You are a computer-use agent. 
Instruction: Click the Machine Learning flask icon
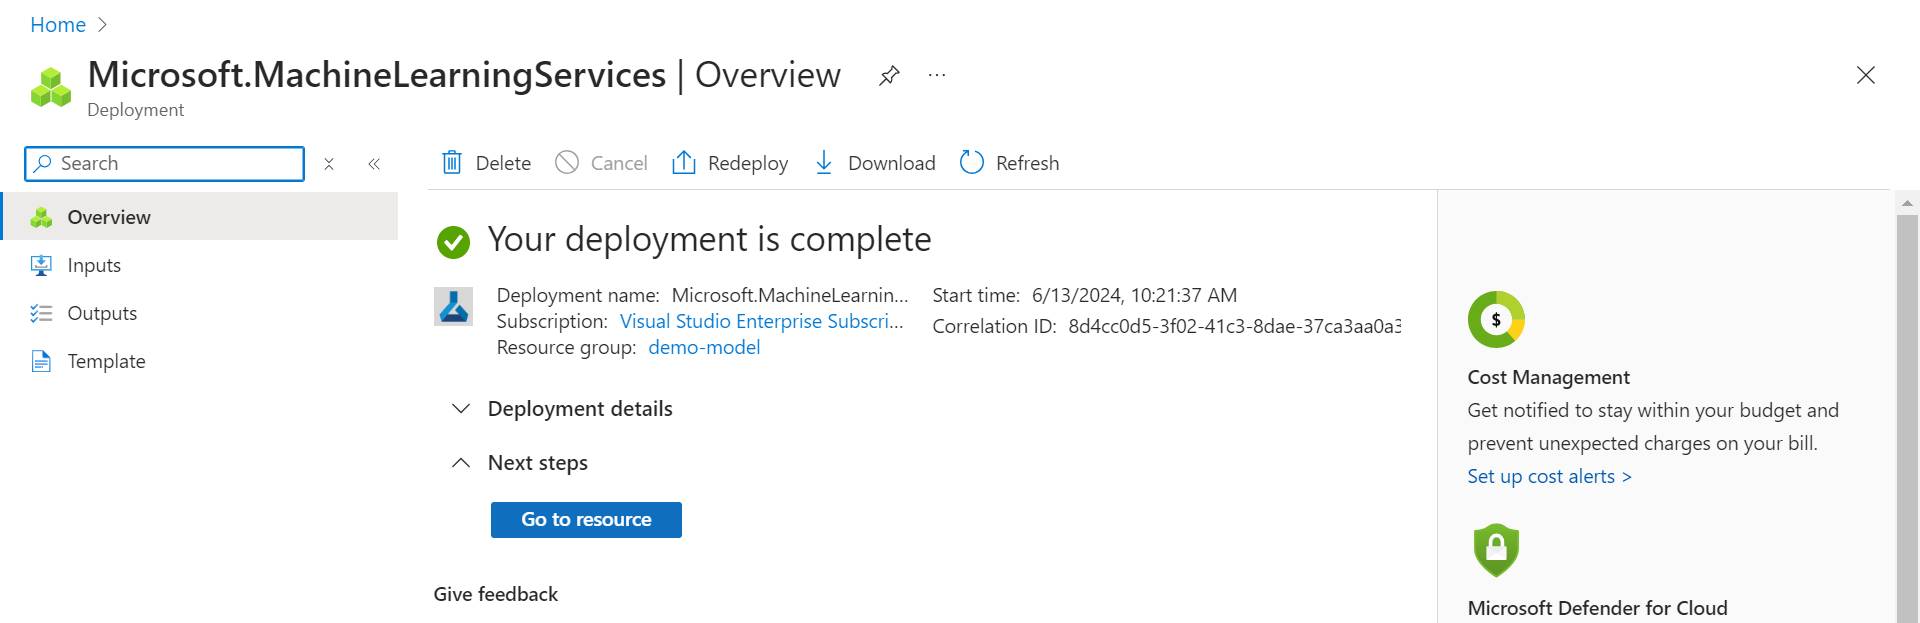(453, 306)
